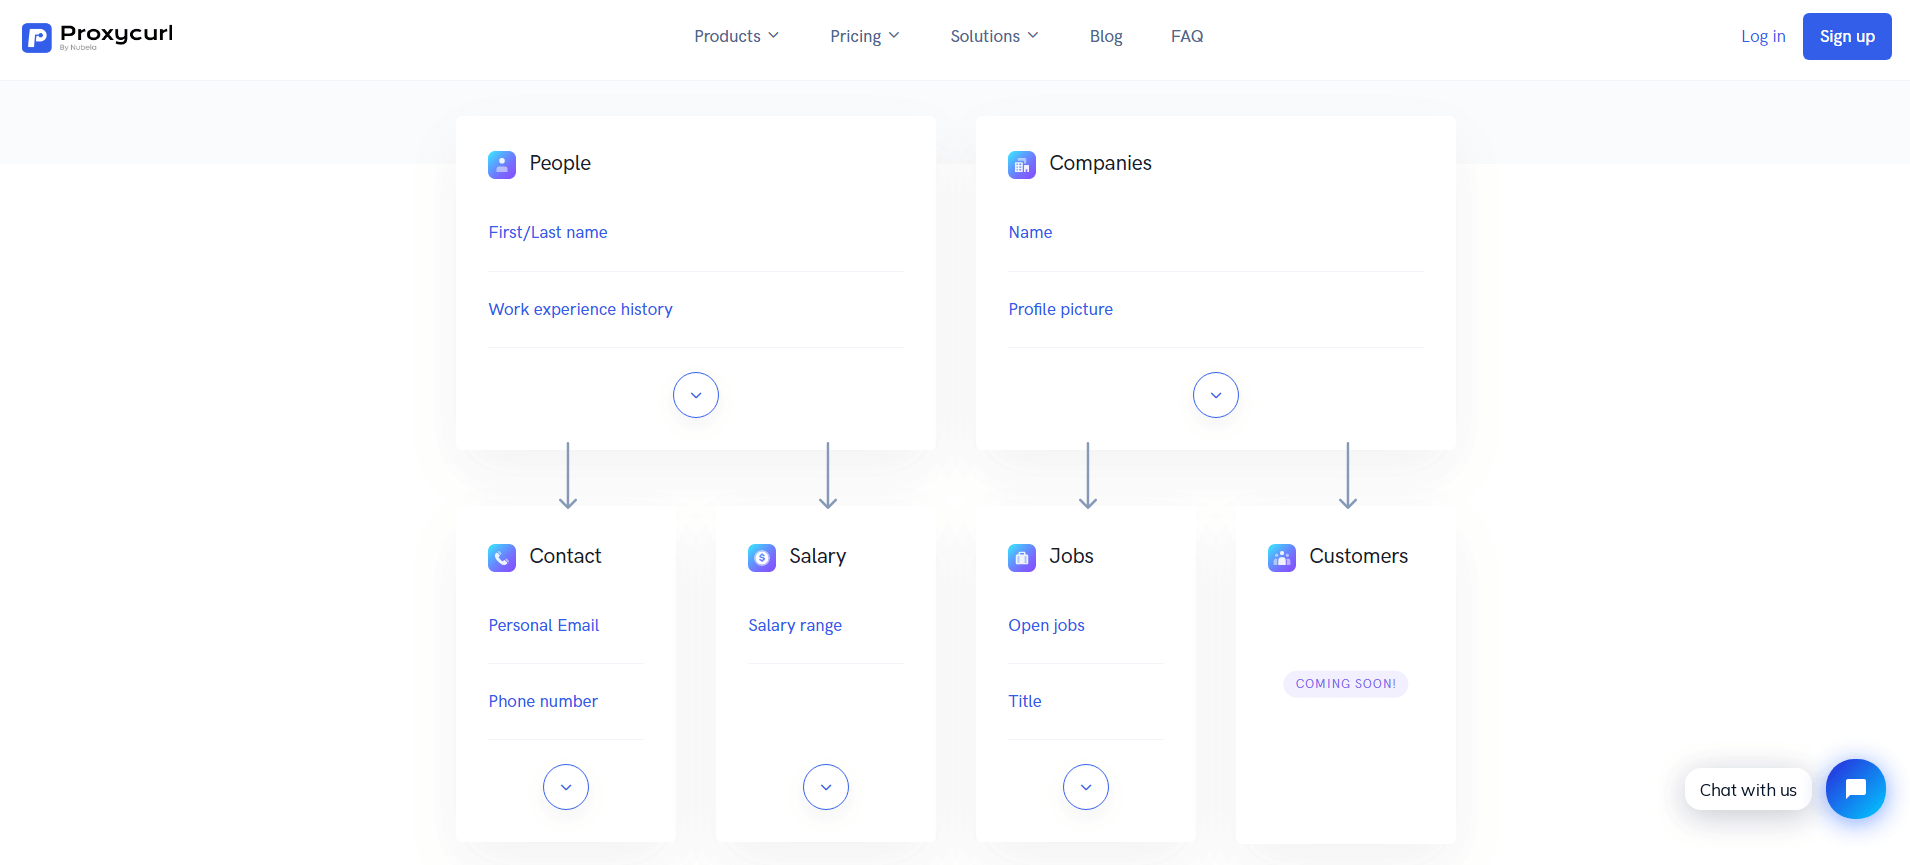Open the Products dropdown menu
Viewport: 1910px width, 865px height.
736,36
